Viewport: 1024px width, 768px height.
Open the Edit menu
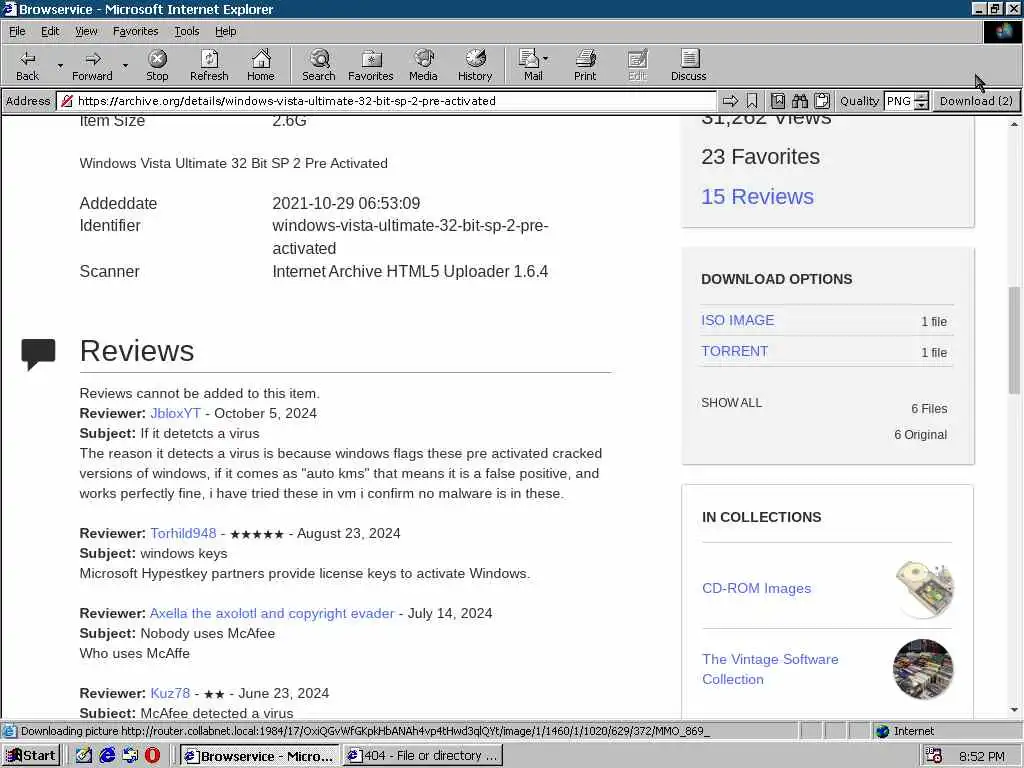50,31
